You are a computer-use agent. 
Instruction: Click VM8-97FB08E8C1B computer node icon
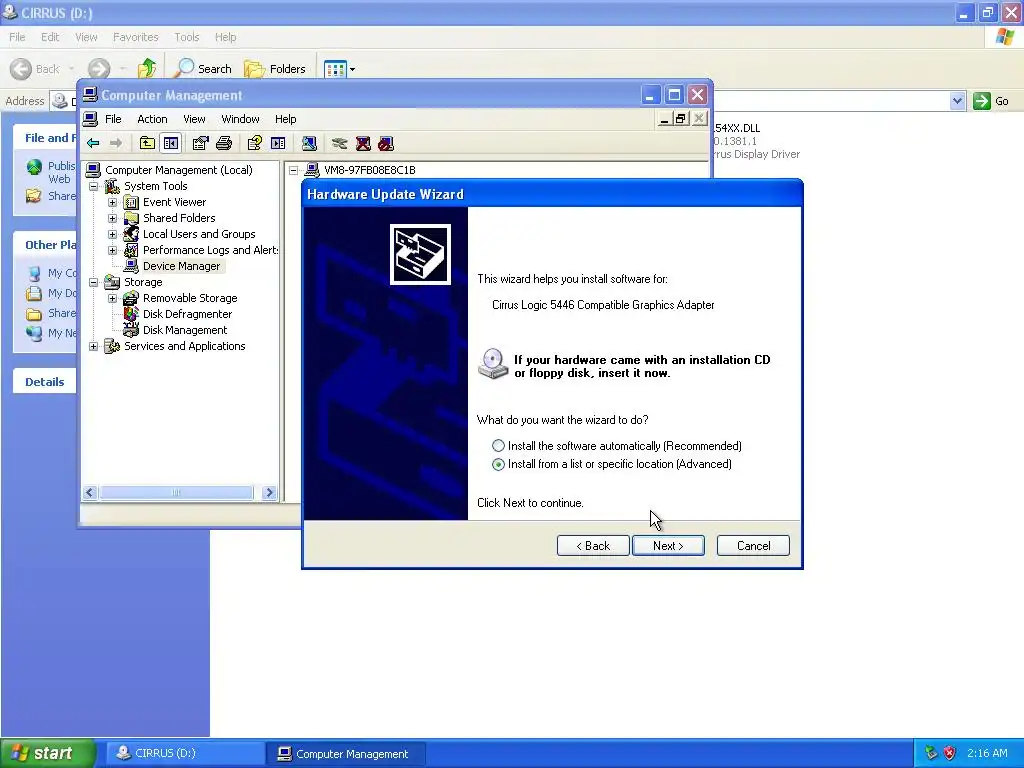click(x=312, y=170)
